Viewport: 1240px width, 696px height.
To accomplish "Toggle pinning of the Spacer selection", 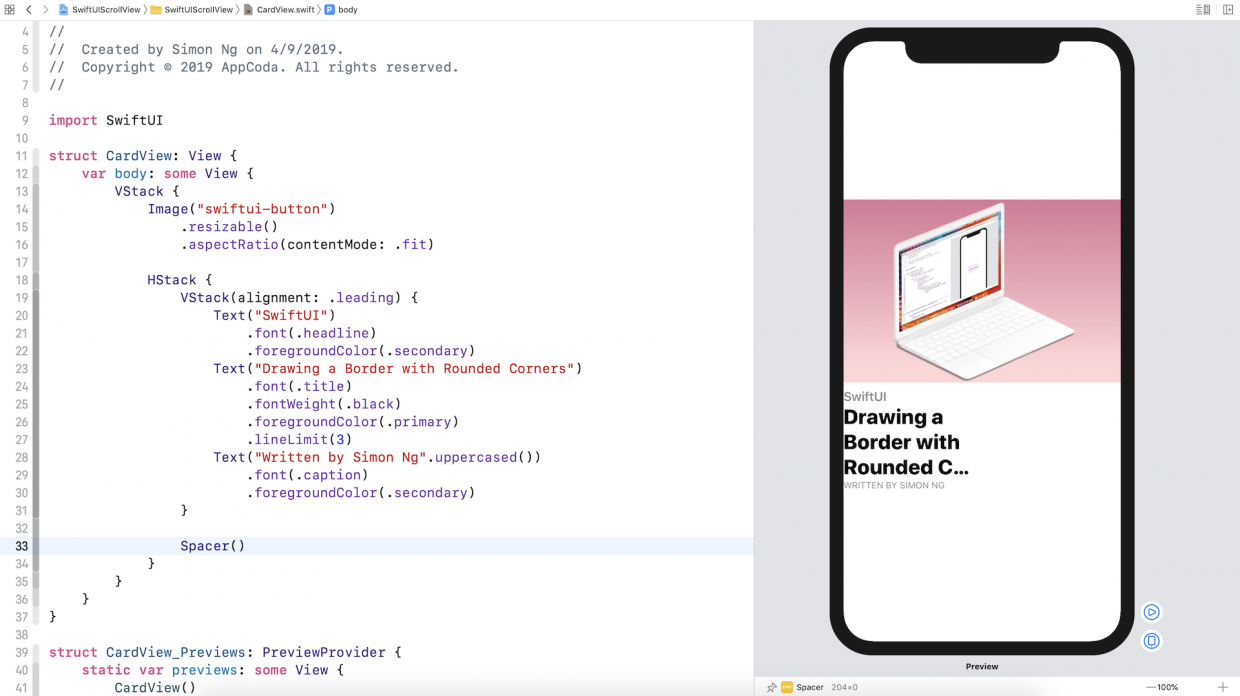I will point(772,687).
